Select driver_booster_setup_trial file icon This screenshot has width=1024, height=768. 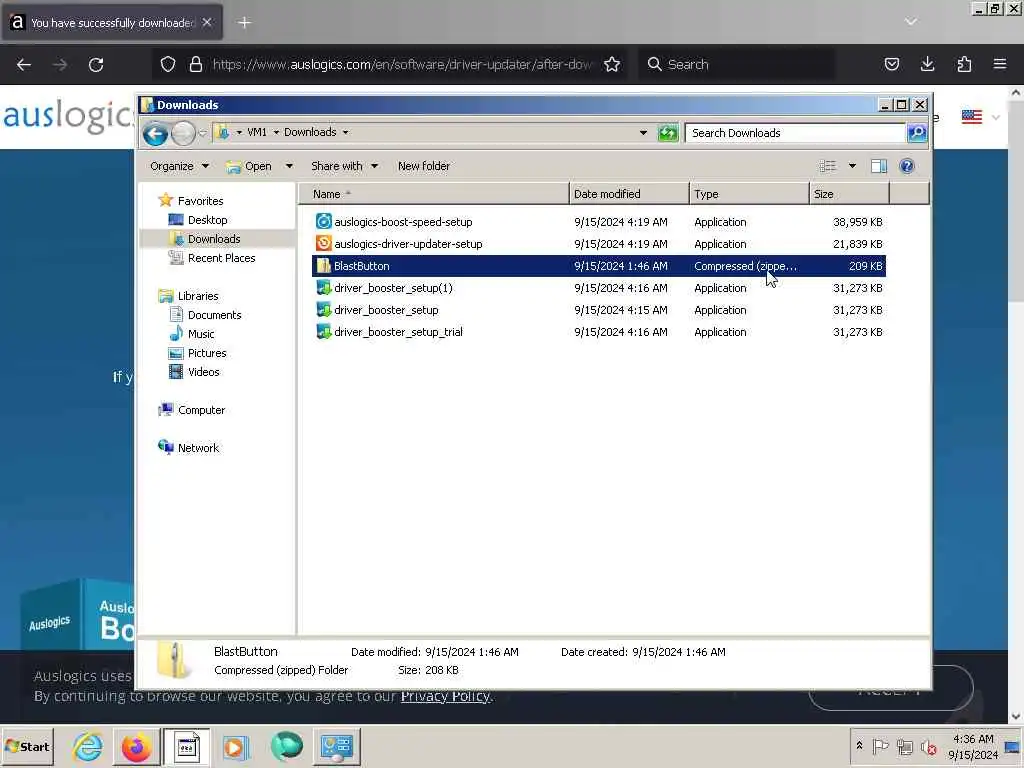(x=323, y=332)
